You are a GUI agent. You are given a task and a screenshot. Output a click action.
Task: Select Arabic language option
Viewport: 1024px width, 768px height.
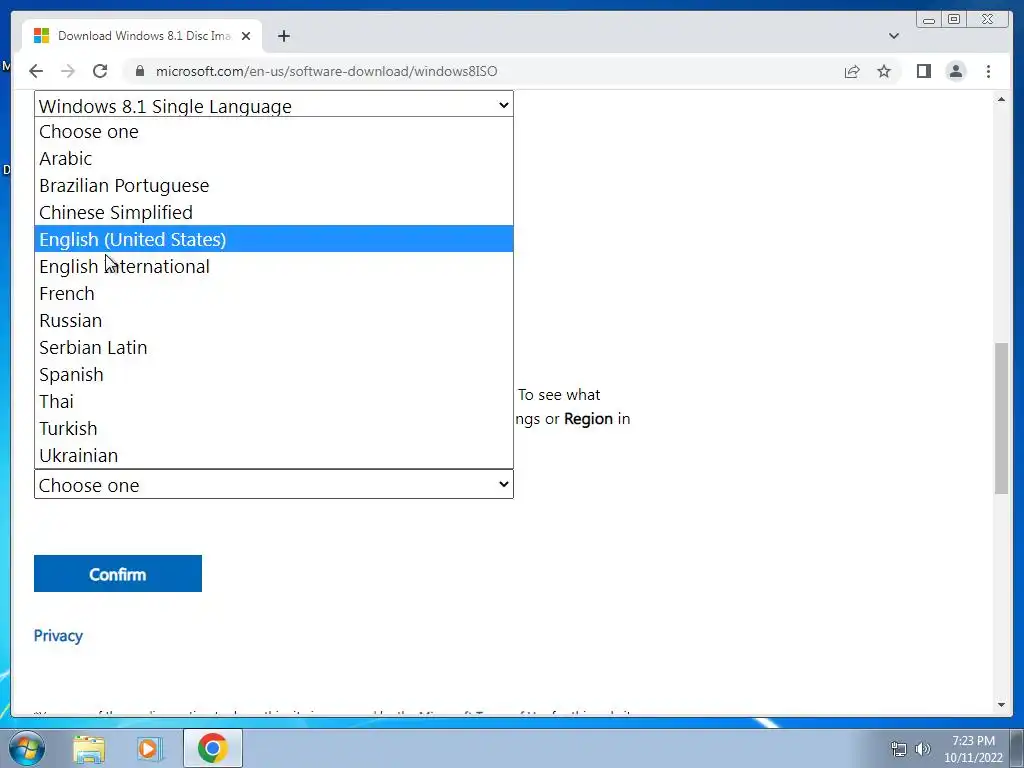(274, 158)
